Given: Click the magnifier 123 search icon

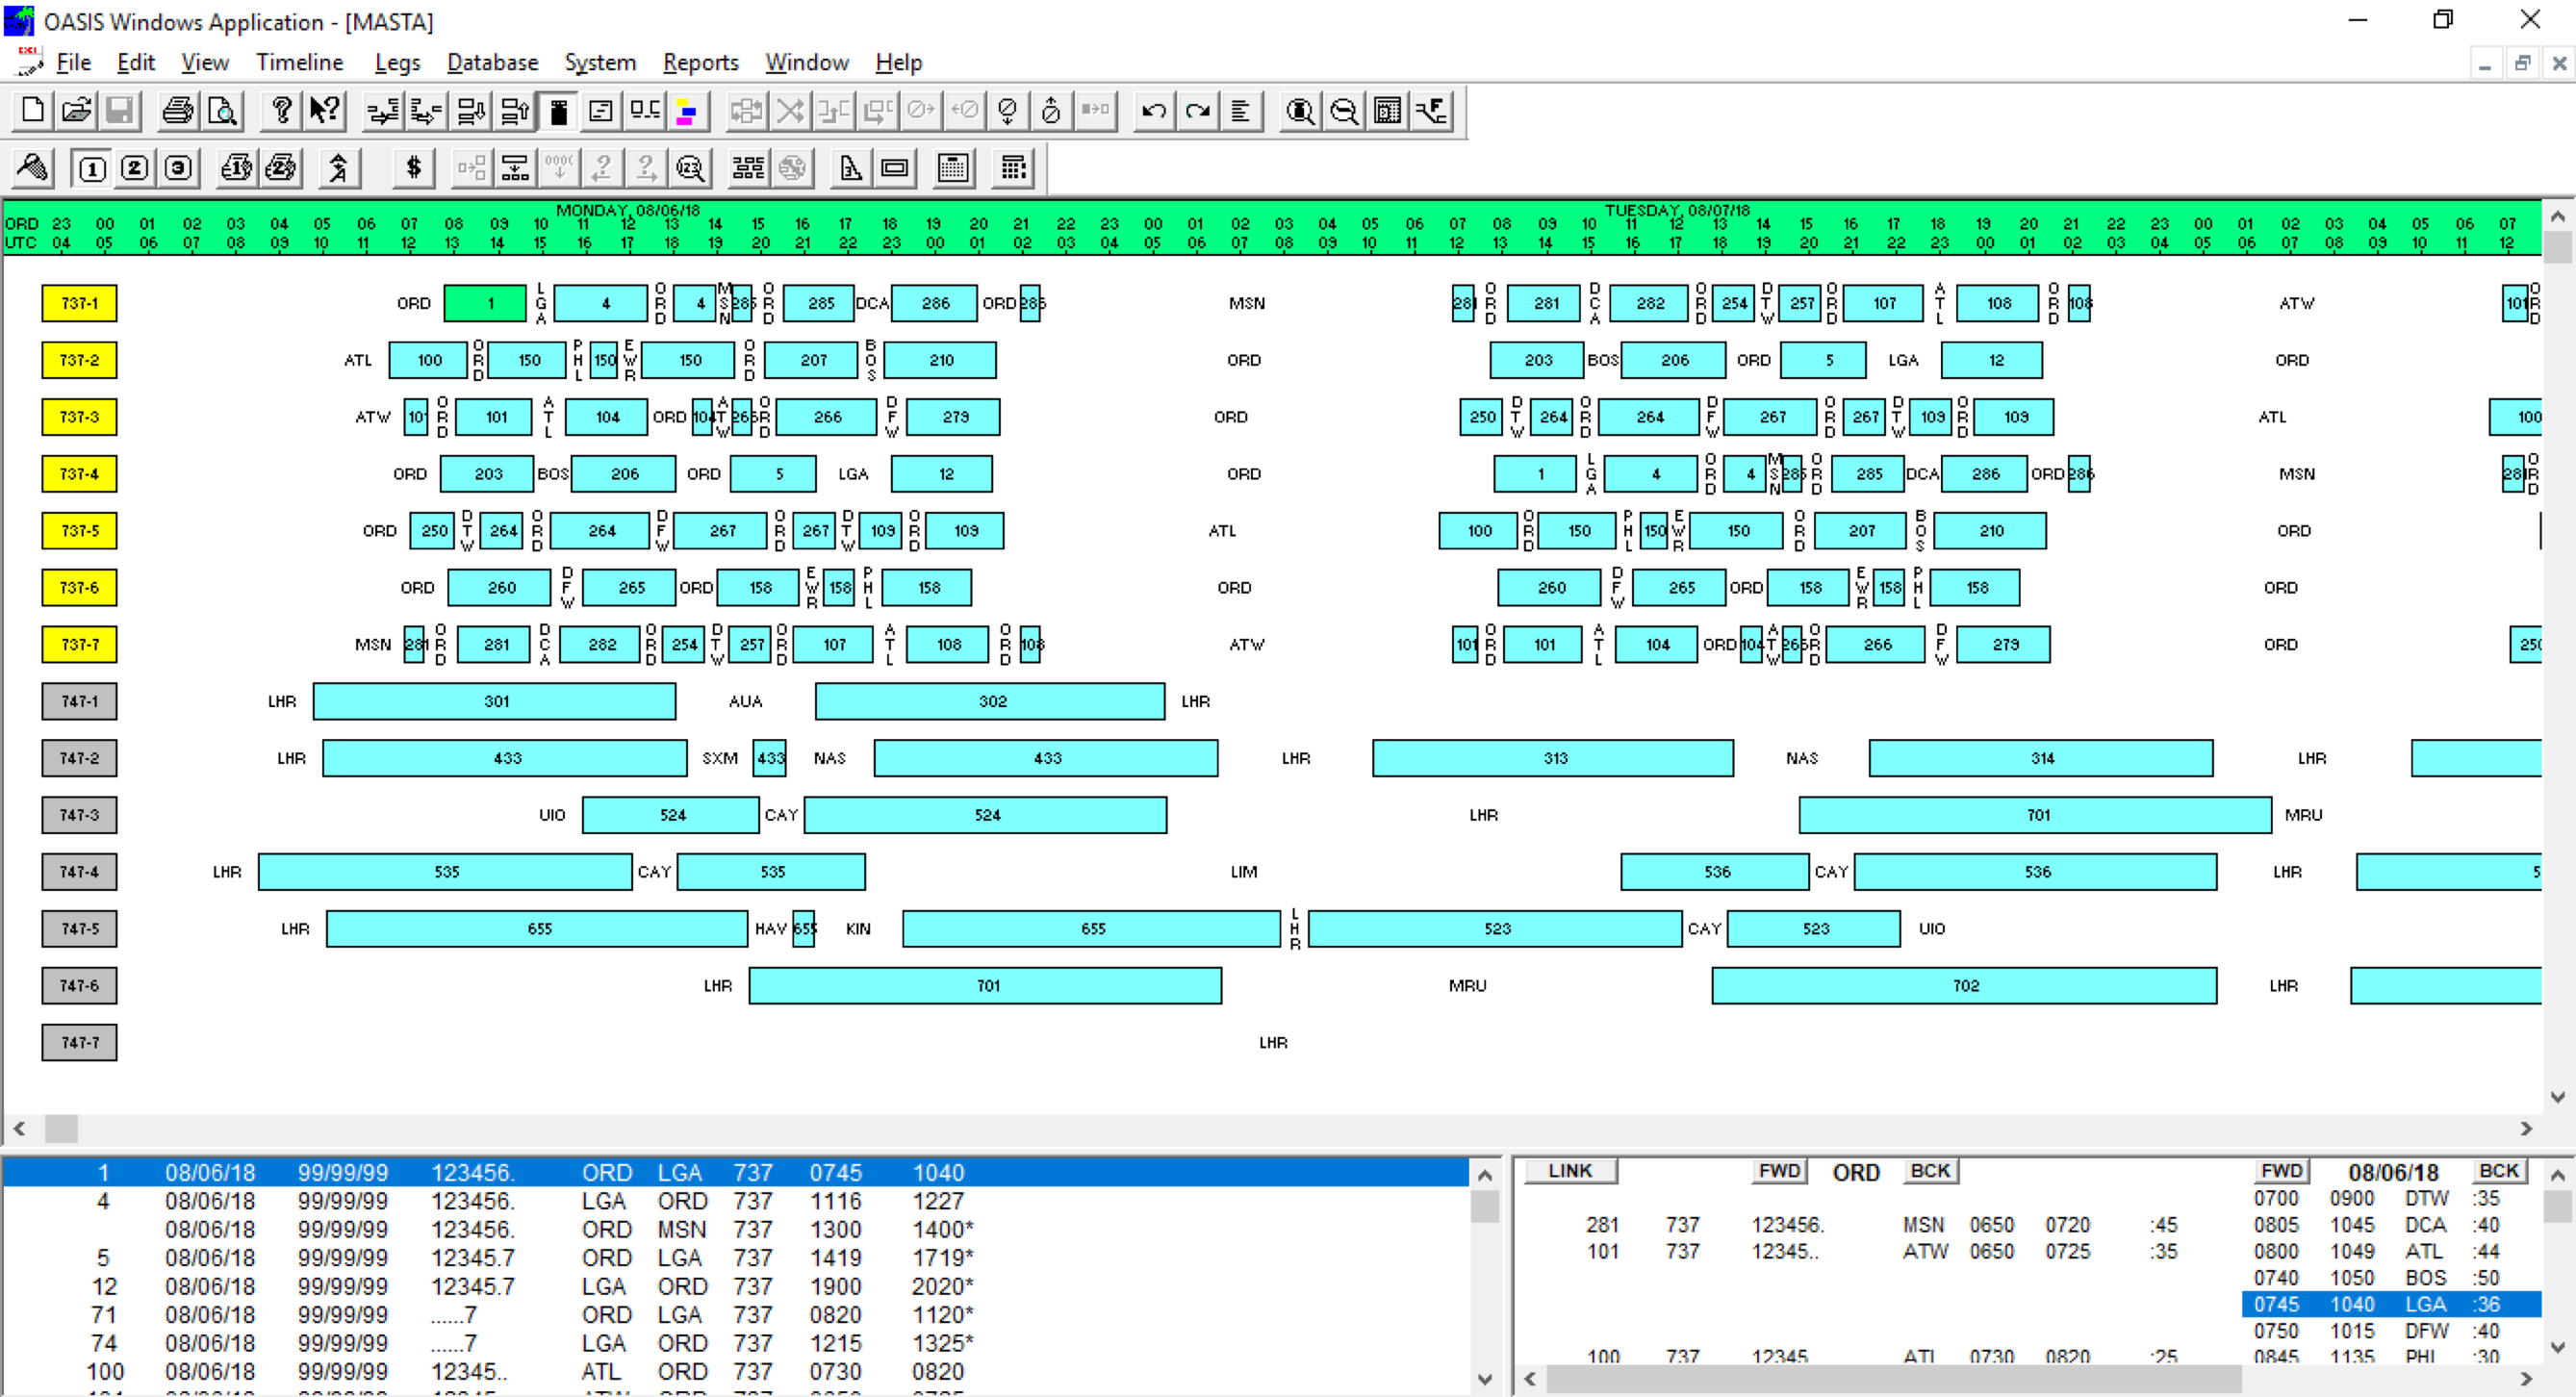Looking at the screenshot, I should pos(690,168).
